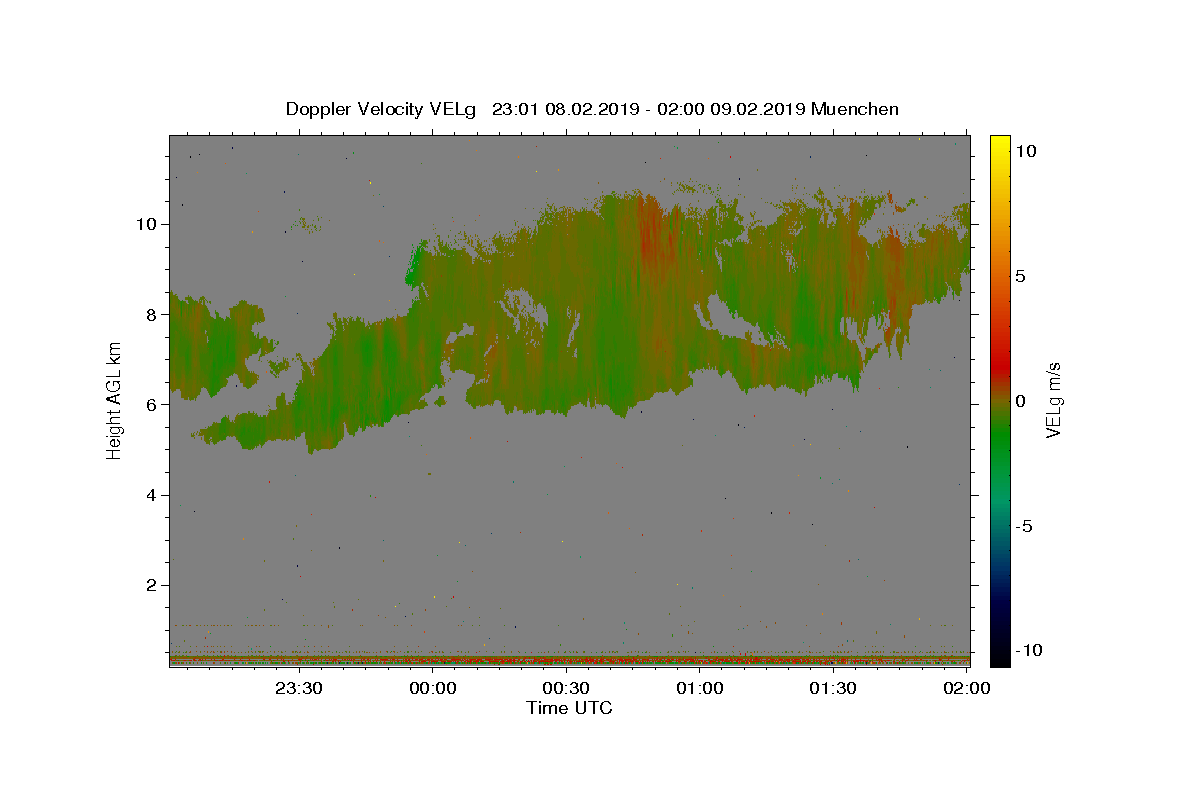This screenshot has width=1200, height=800.
Task: Click the plot title 'Doppler Velocity VELg'
Action: (381, 109)
